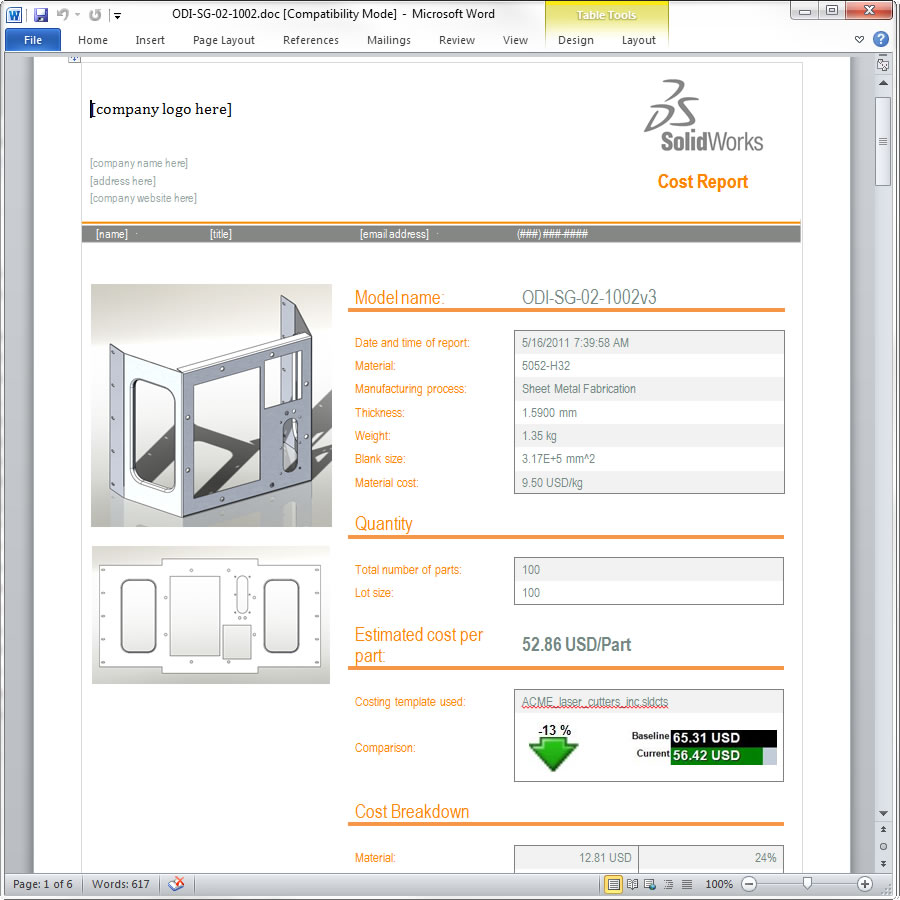
Task: Click the zoom in plus button
Action: pos(865,884)
